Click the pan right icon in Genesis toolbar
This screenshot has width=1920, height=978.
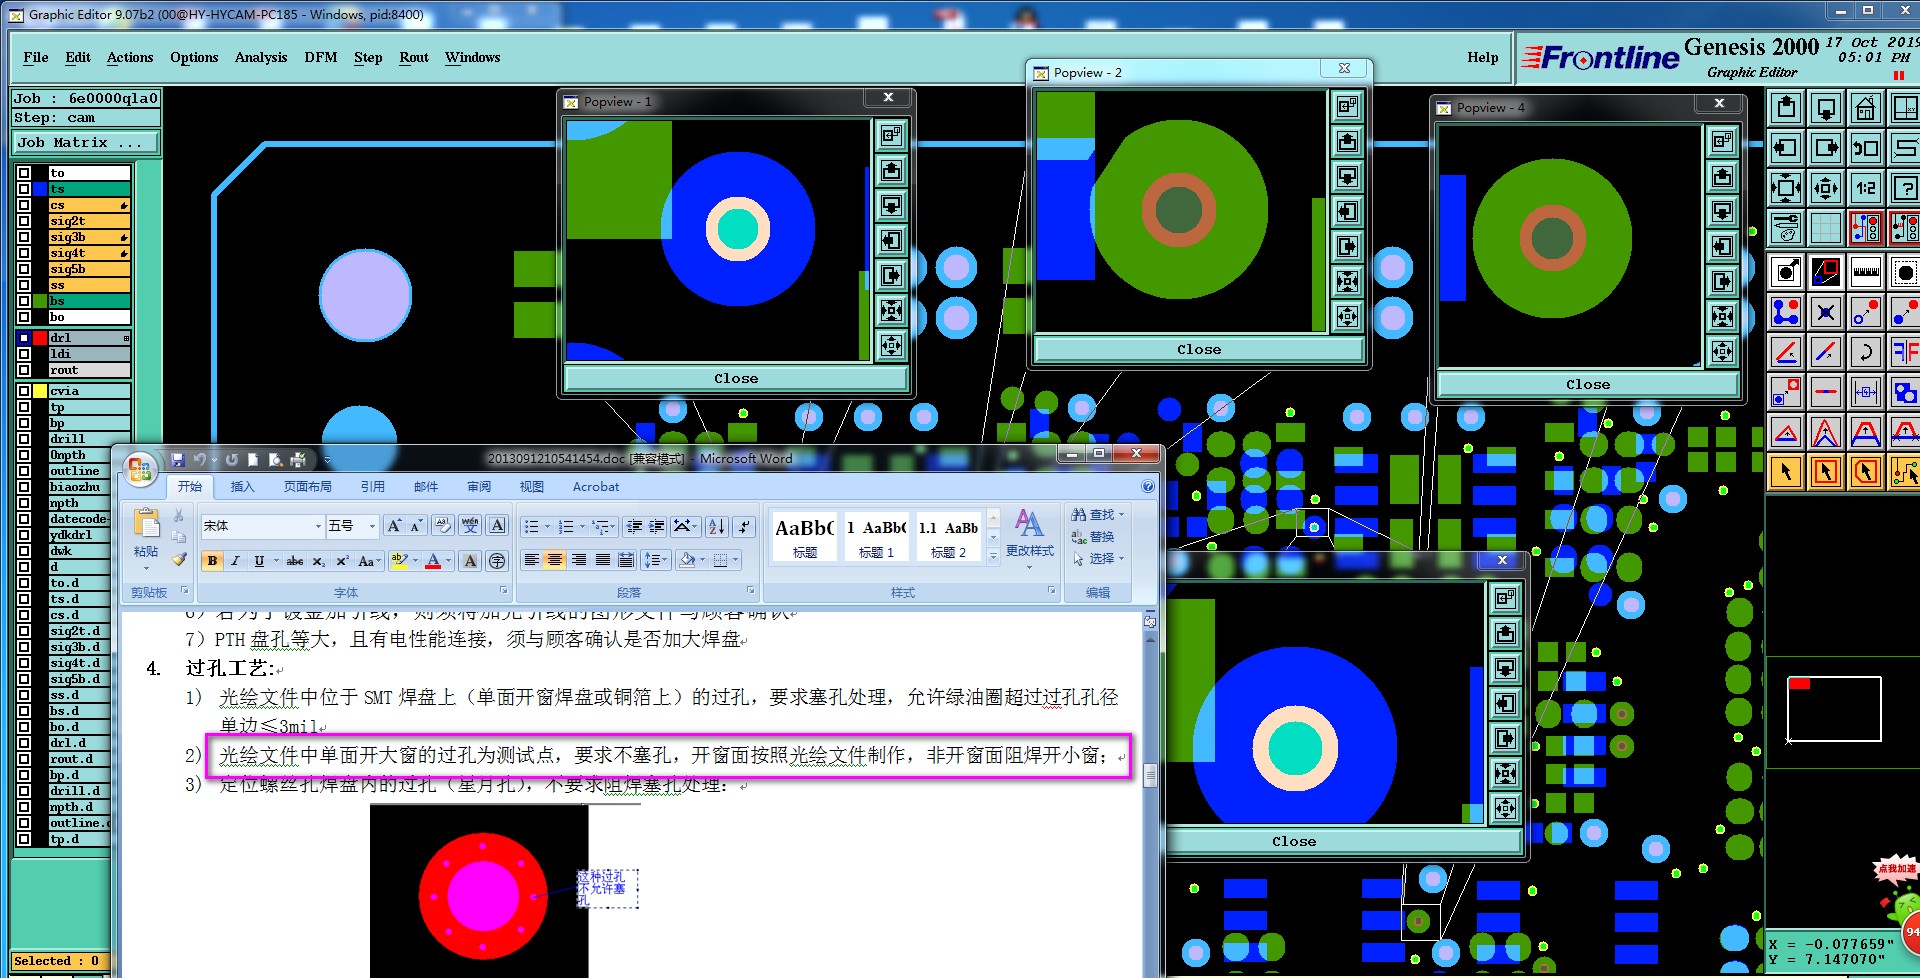pos(1826,148)
